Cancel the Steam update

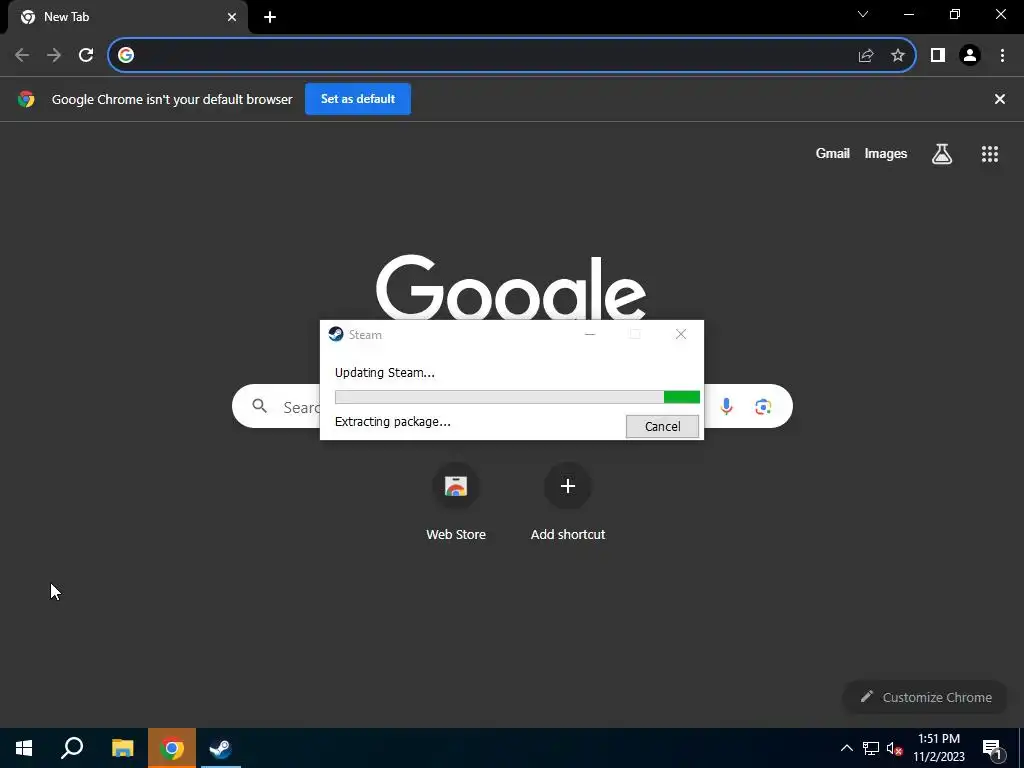[662, 426]
